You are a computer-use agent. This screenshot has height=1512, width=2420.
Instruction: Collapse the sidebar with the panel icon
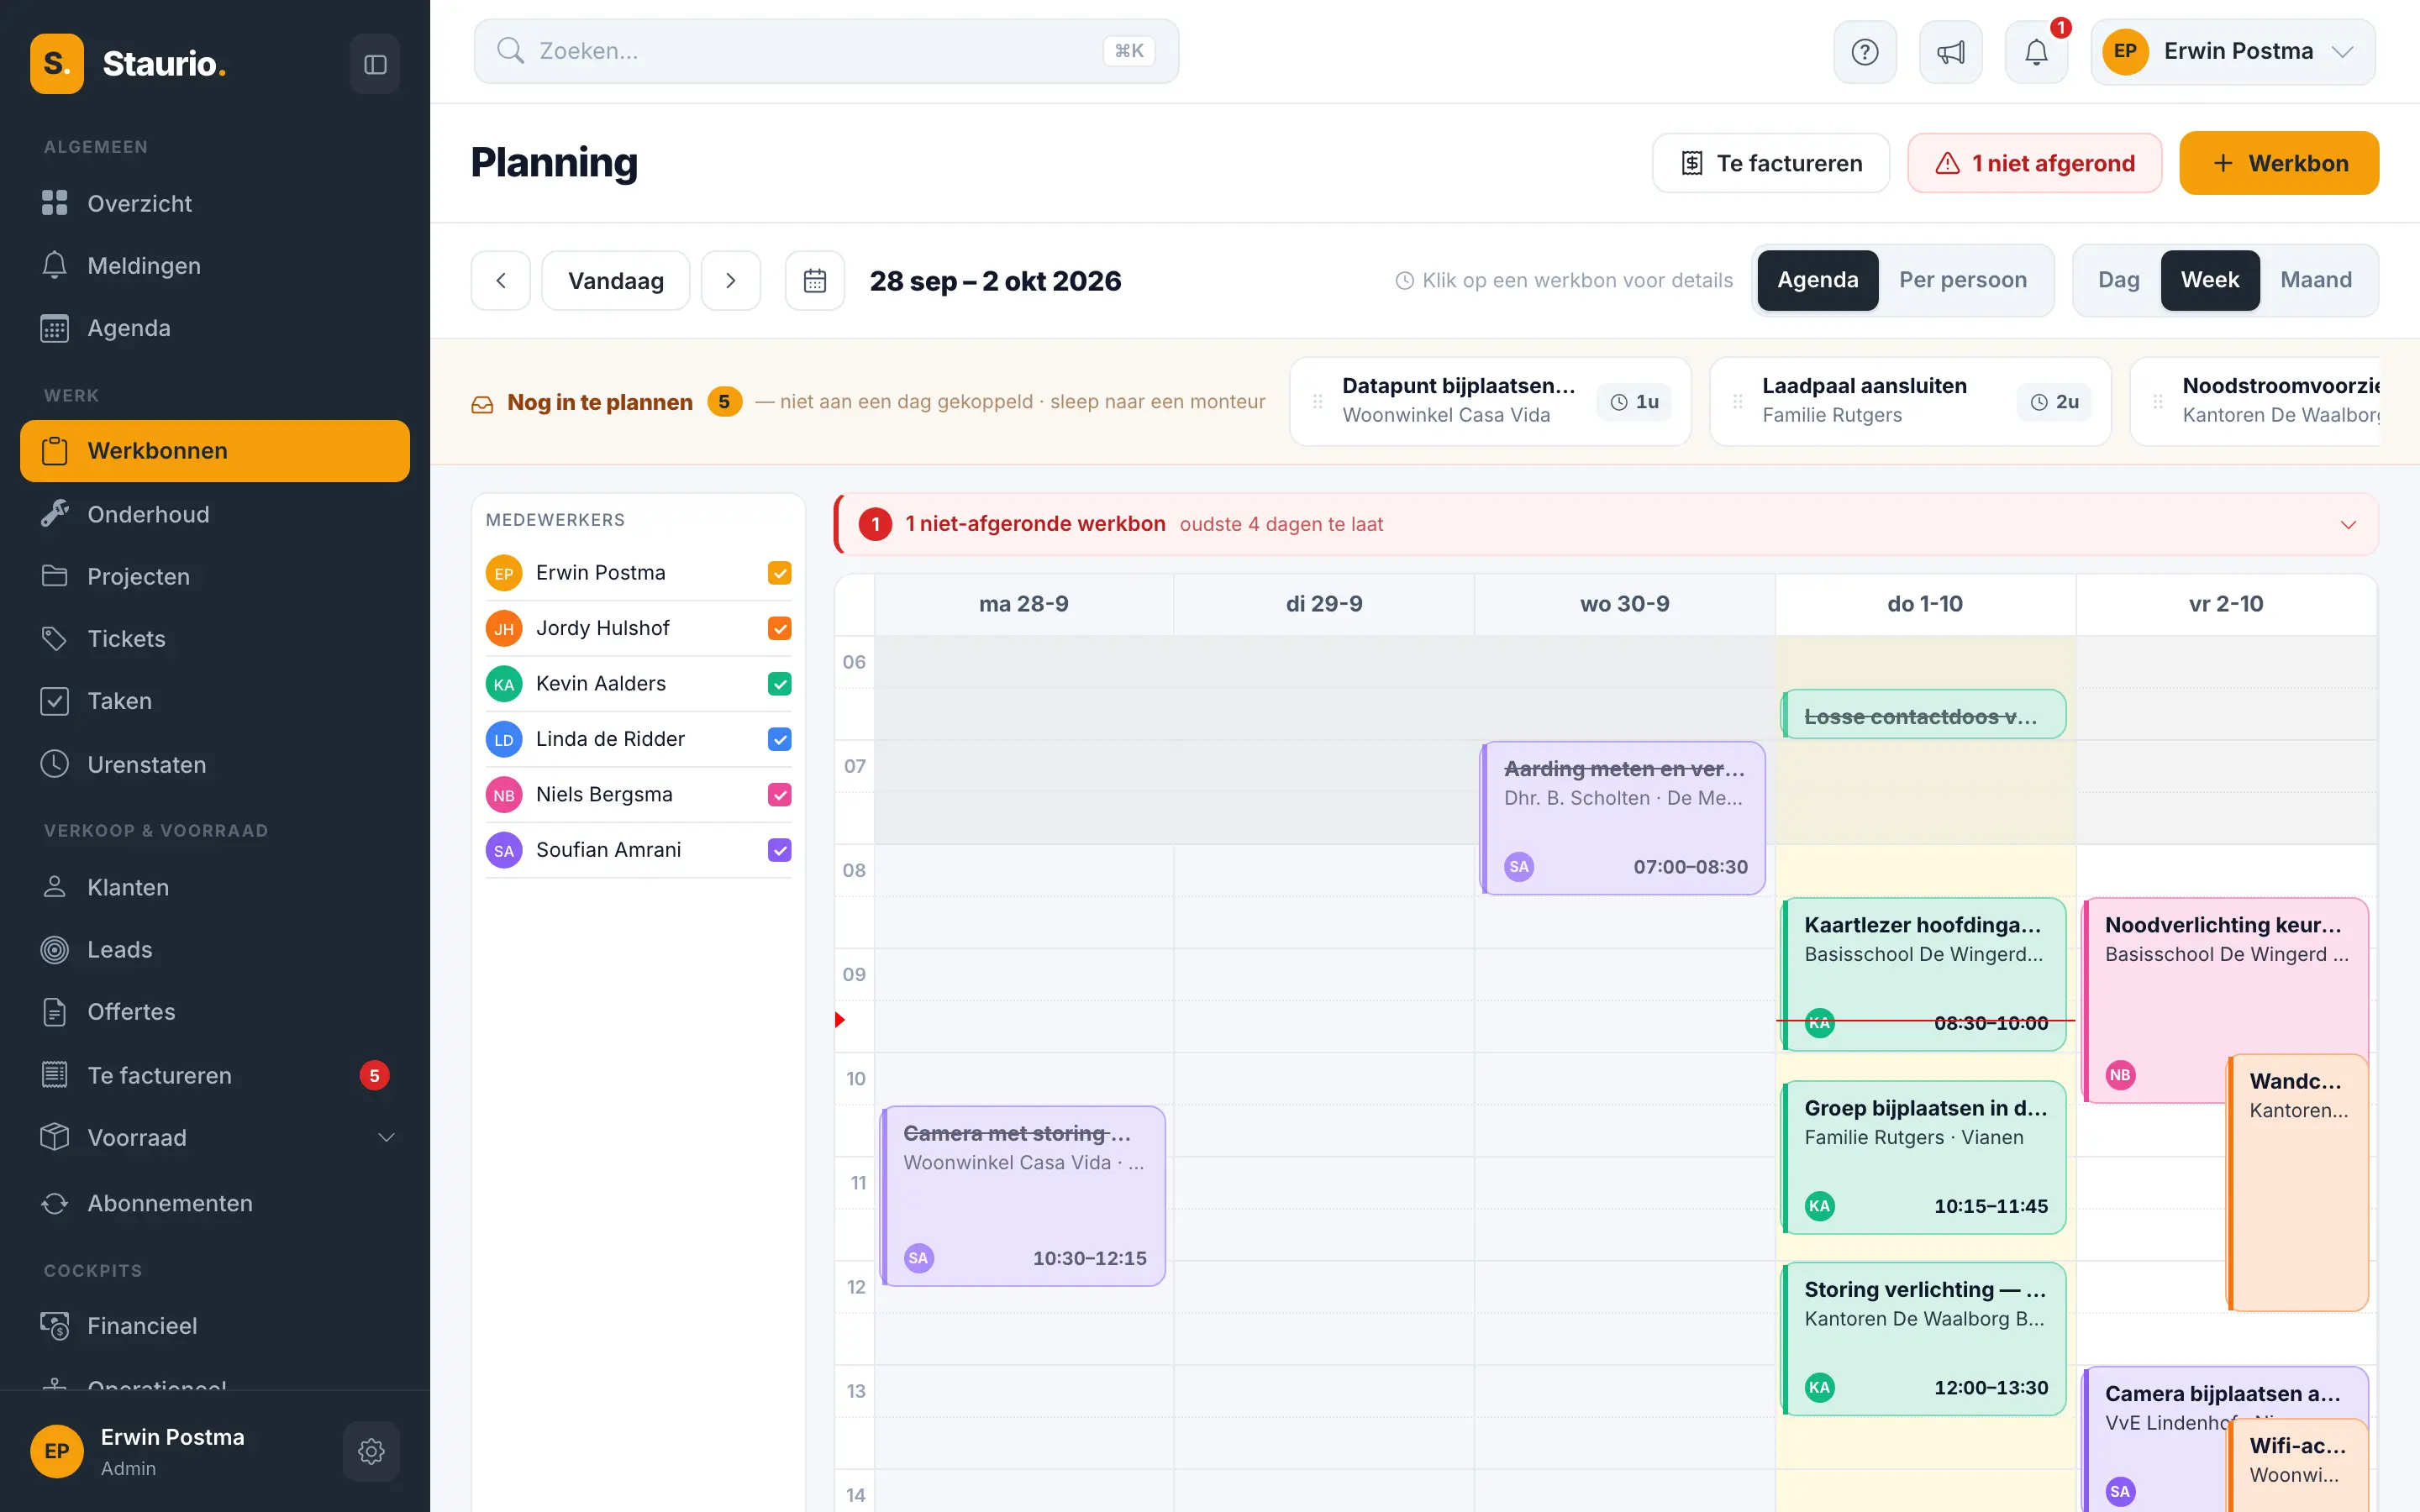point(375,64)
